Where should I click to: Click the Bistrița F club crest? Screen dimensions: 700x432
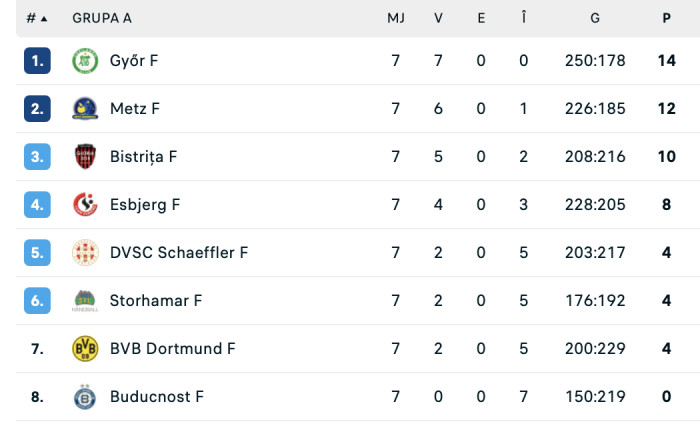(85, 157)
